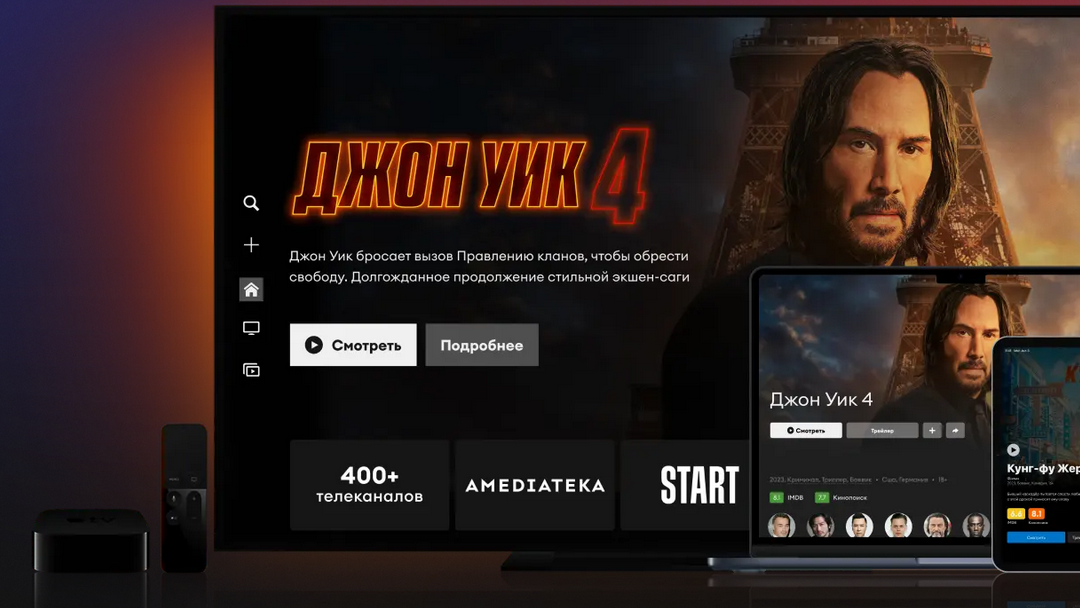Viewport: 1080px width, 608px height.
Task: Click the plus icon in the TV sidebar
Action: (x=251, y=245)
